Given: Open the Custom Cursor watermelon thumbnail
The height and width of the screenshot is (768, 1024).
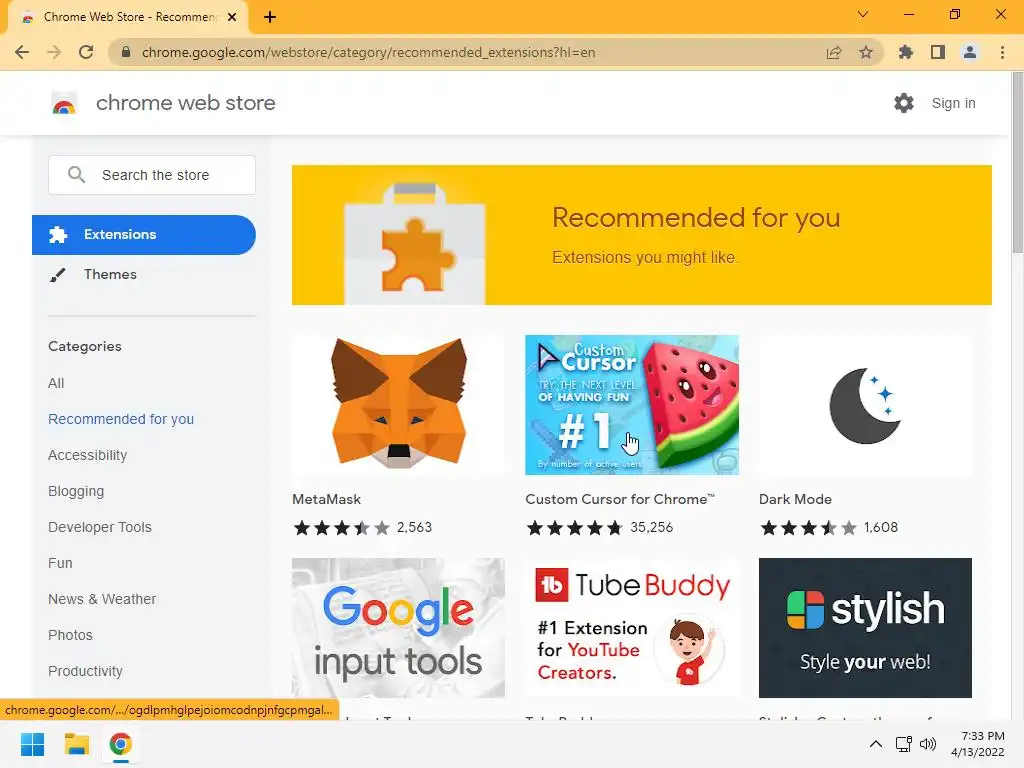Looking at the screenshot, I should click(632, 405).
